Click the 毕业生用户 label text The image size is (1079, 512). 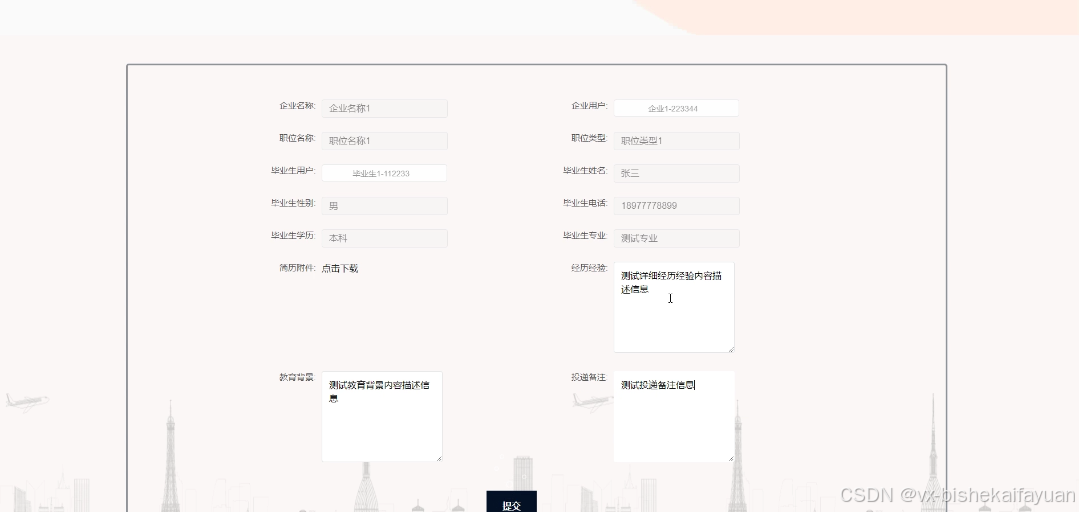[x=293, y=171]
